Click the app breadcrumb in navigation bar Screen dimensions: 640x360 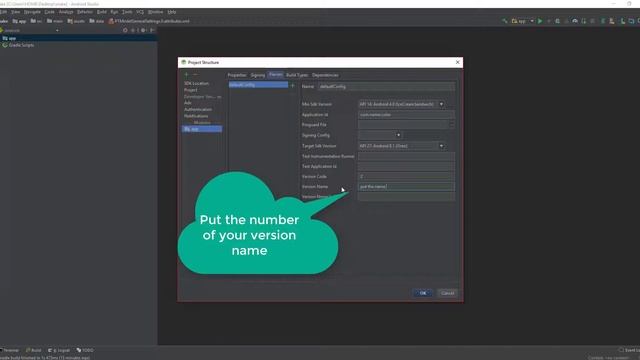tap(19, 21)
